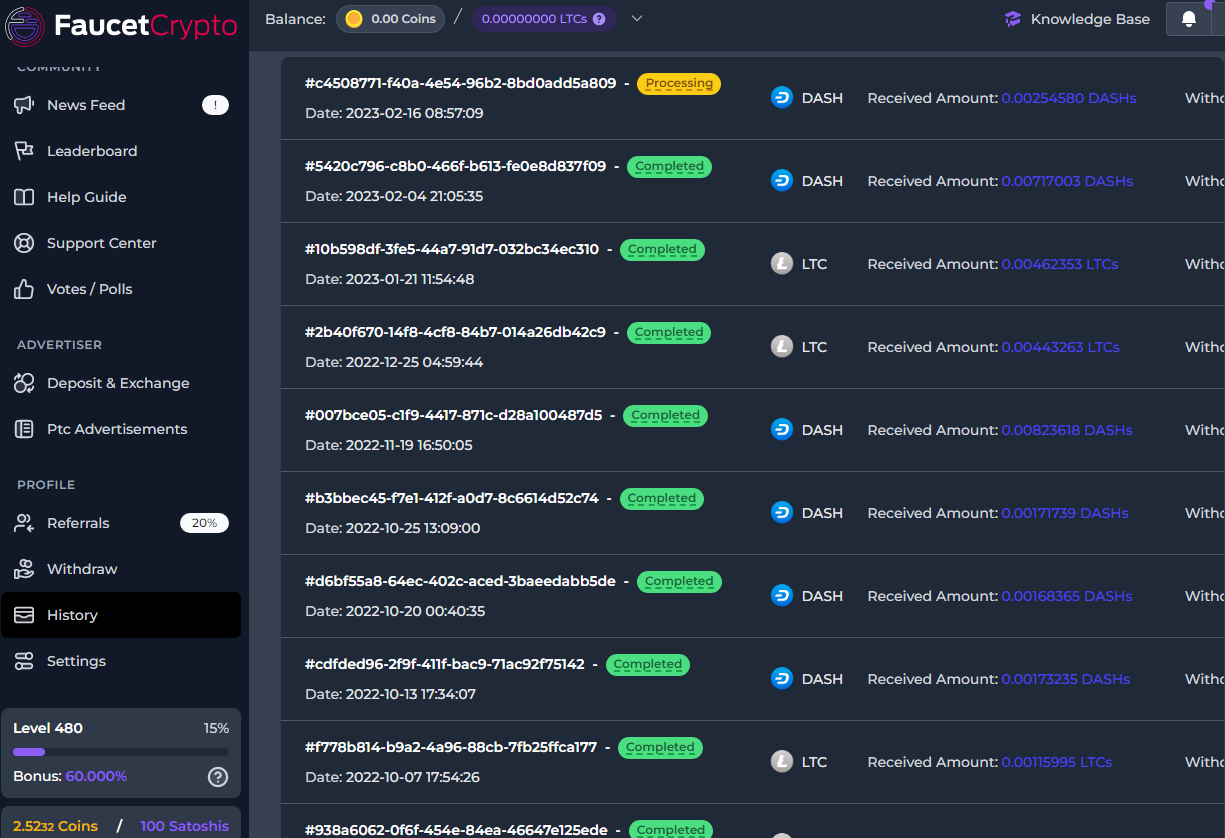
Task: Click the Settings sliders icon
Action: (x=24, y=661)
